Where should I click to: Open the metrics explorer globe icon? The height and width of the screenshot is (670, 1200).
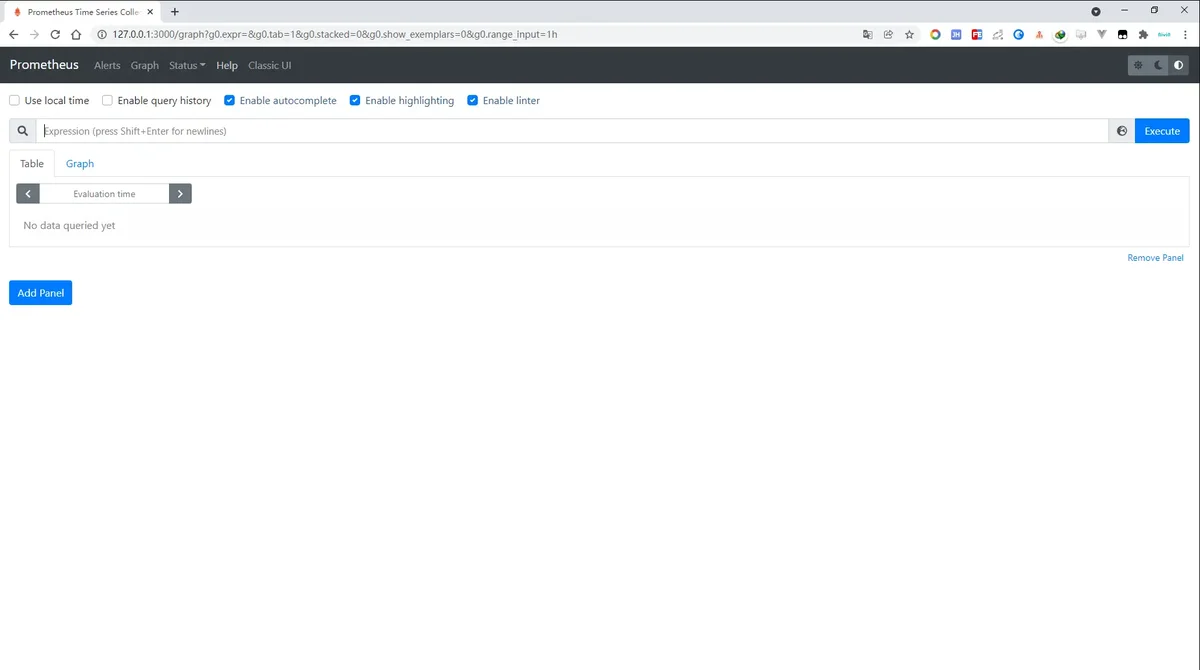click(x=1122, y=131)
